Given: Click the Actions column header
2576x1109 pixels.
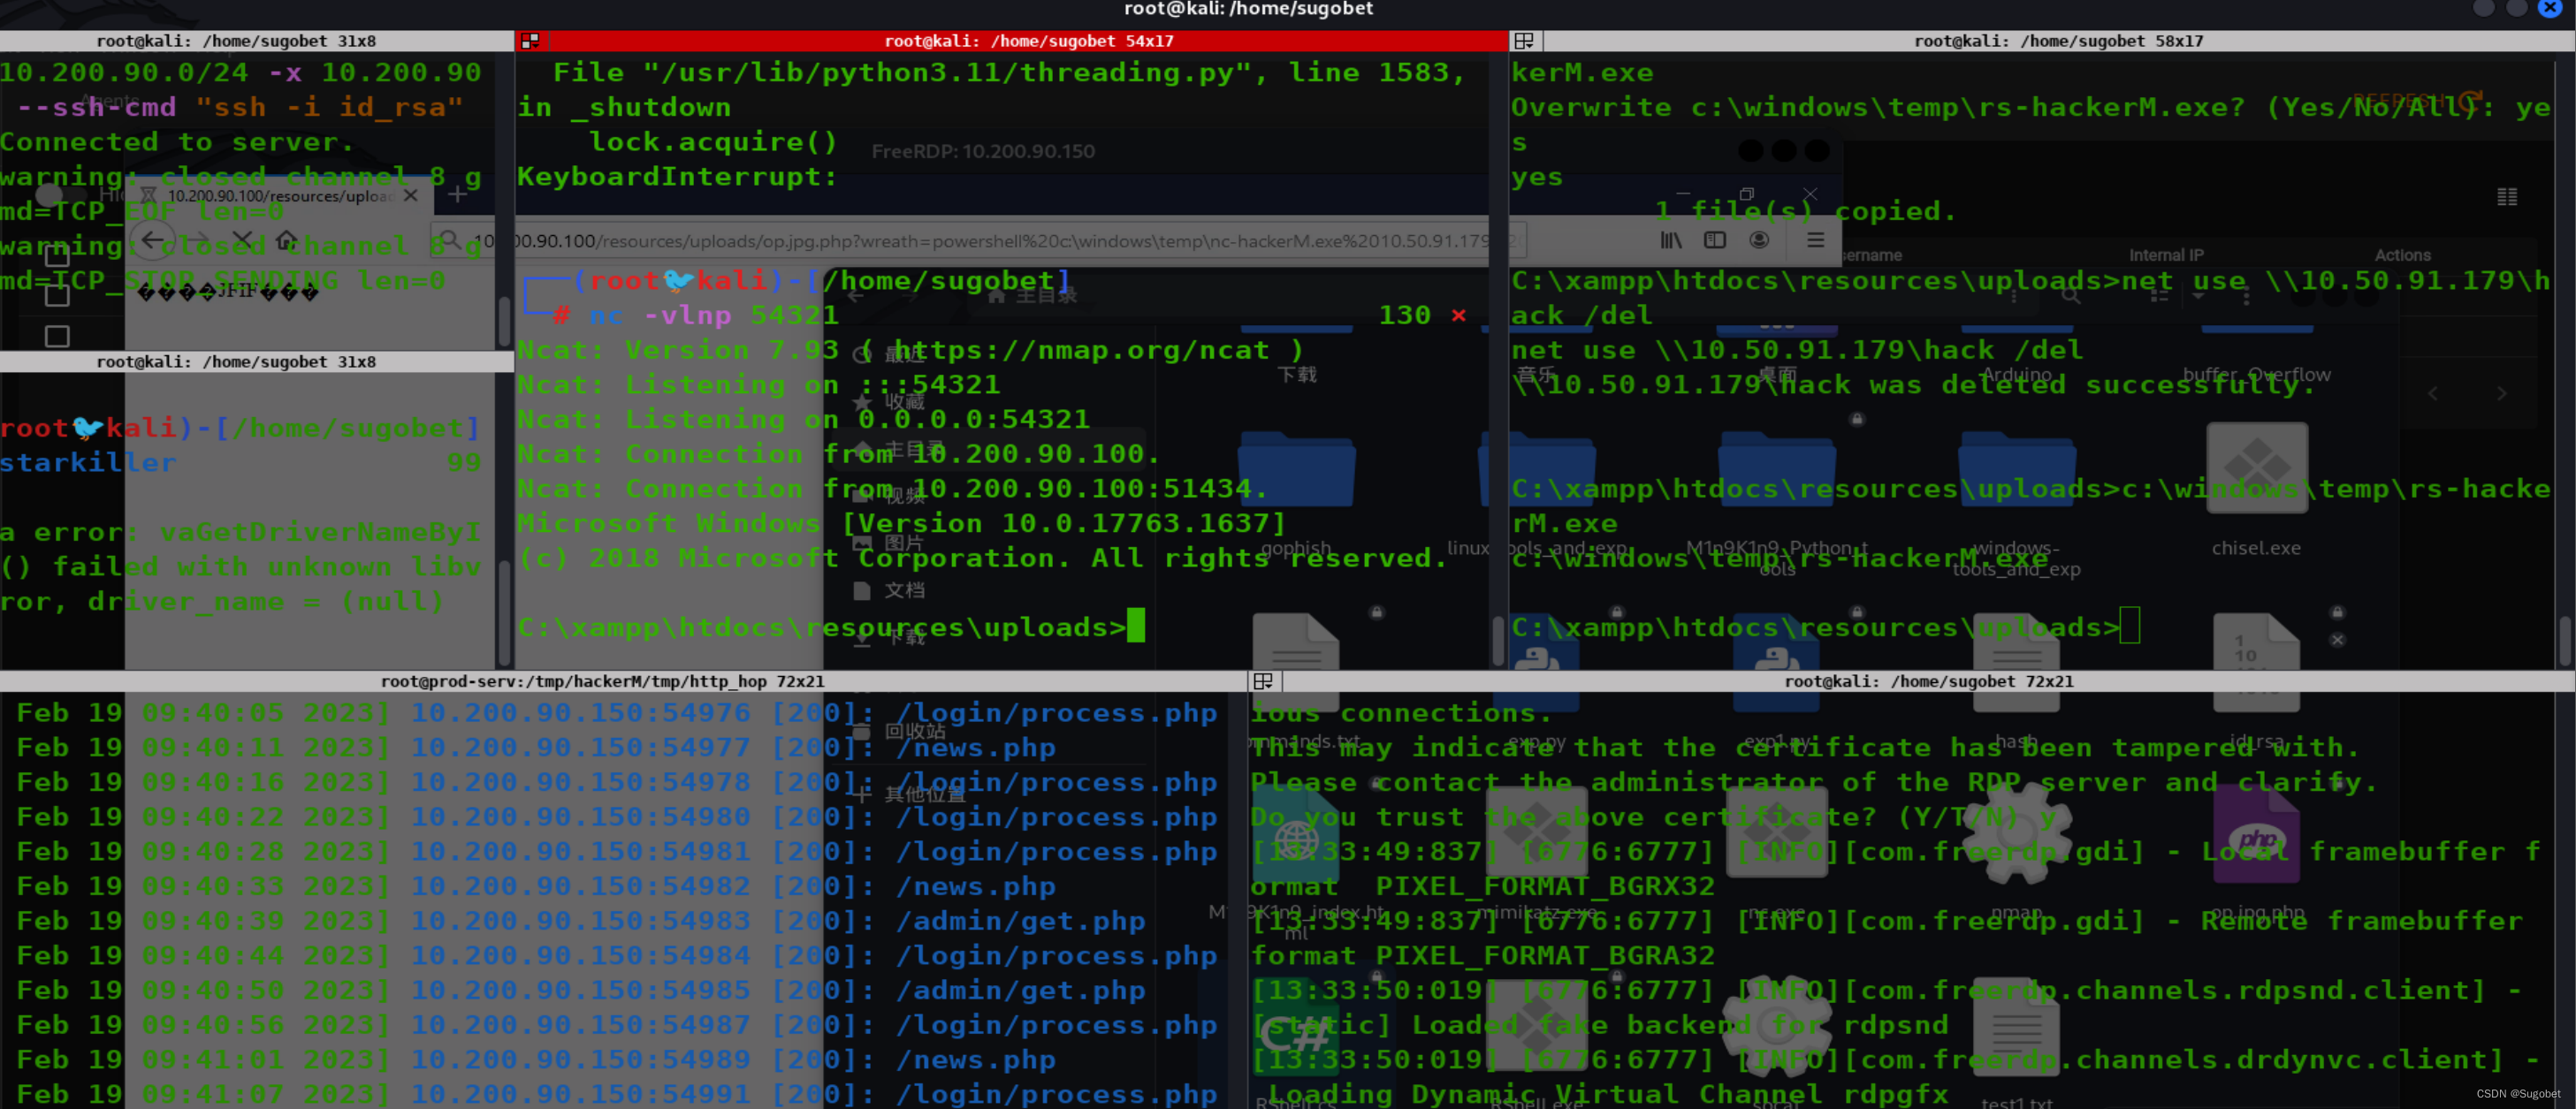Looking at the screenshot, I should tap(2402, 255).
